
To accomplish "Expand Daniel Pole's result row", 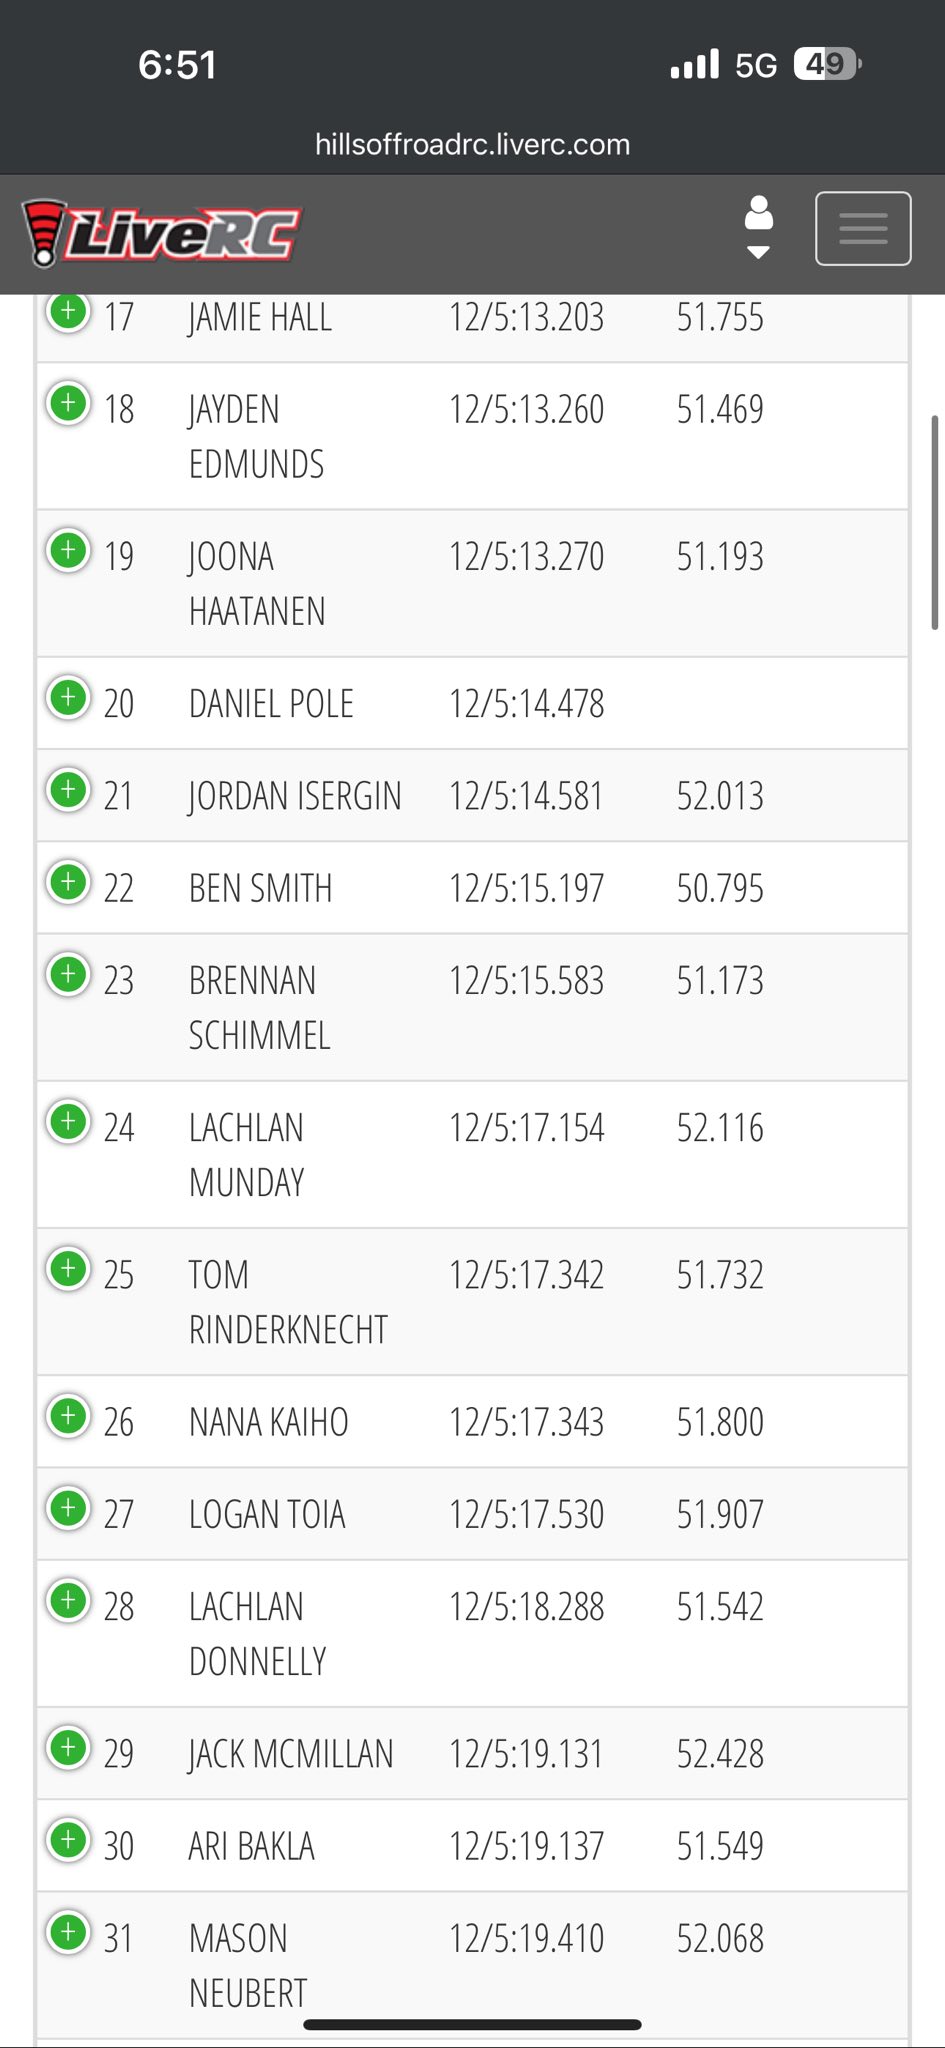I will point(68,698).
